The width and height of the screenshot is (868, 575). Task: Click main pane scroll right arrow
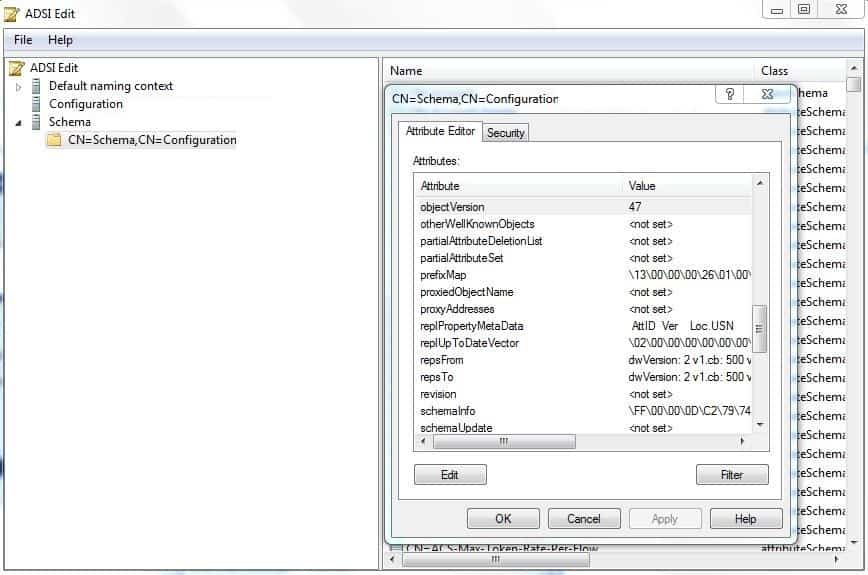click(x=836, y=560)
